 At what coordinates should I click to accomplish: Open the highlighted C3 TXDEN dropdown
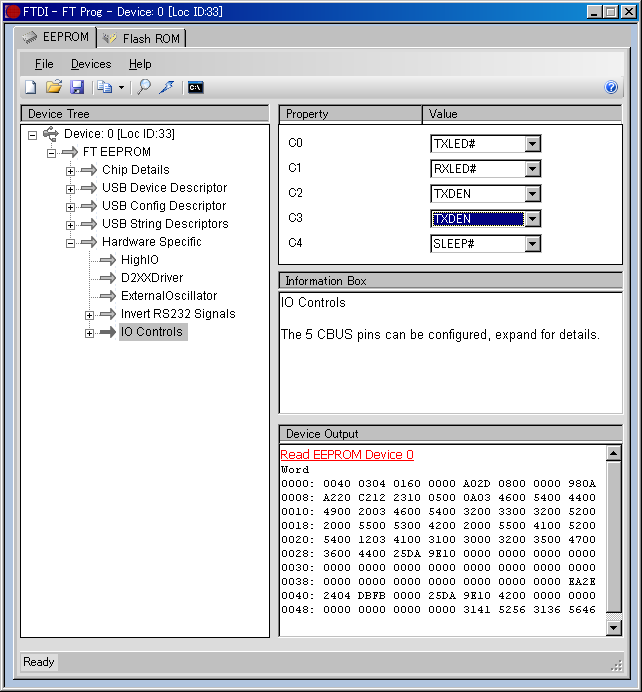tap(533, 219)
